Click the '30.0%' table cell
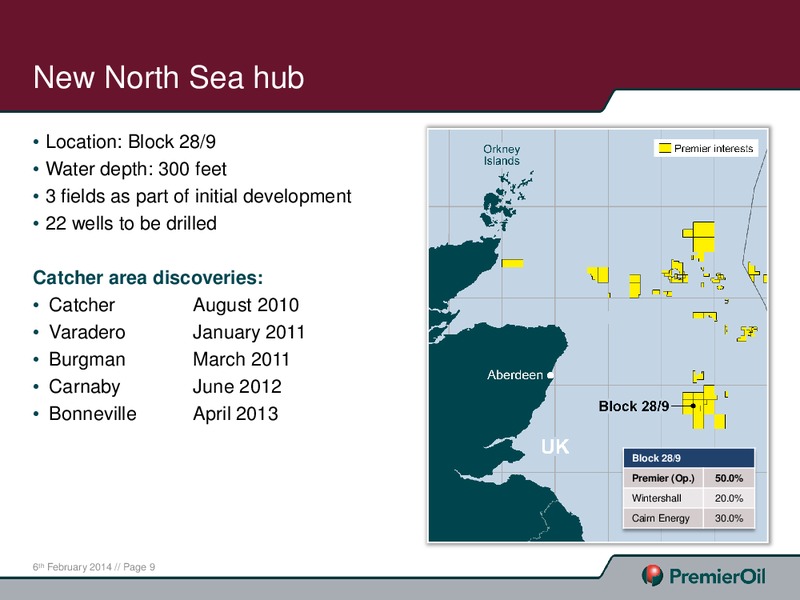 729,518
